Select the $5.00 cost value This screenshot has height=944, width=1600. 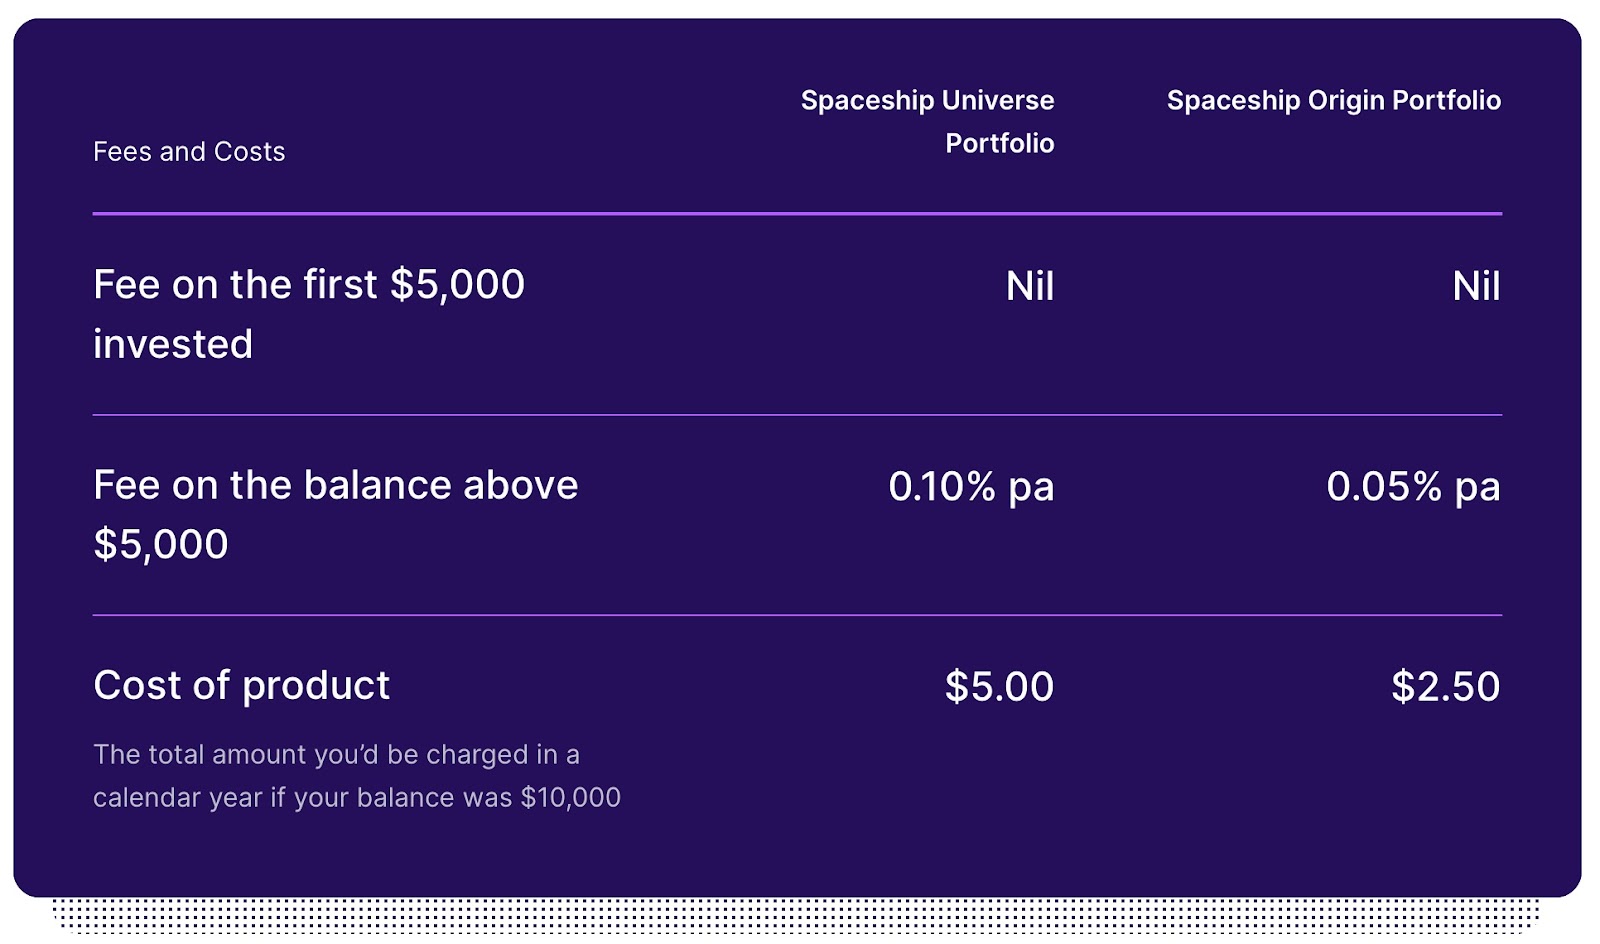[x=998, y=687]
